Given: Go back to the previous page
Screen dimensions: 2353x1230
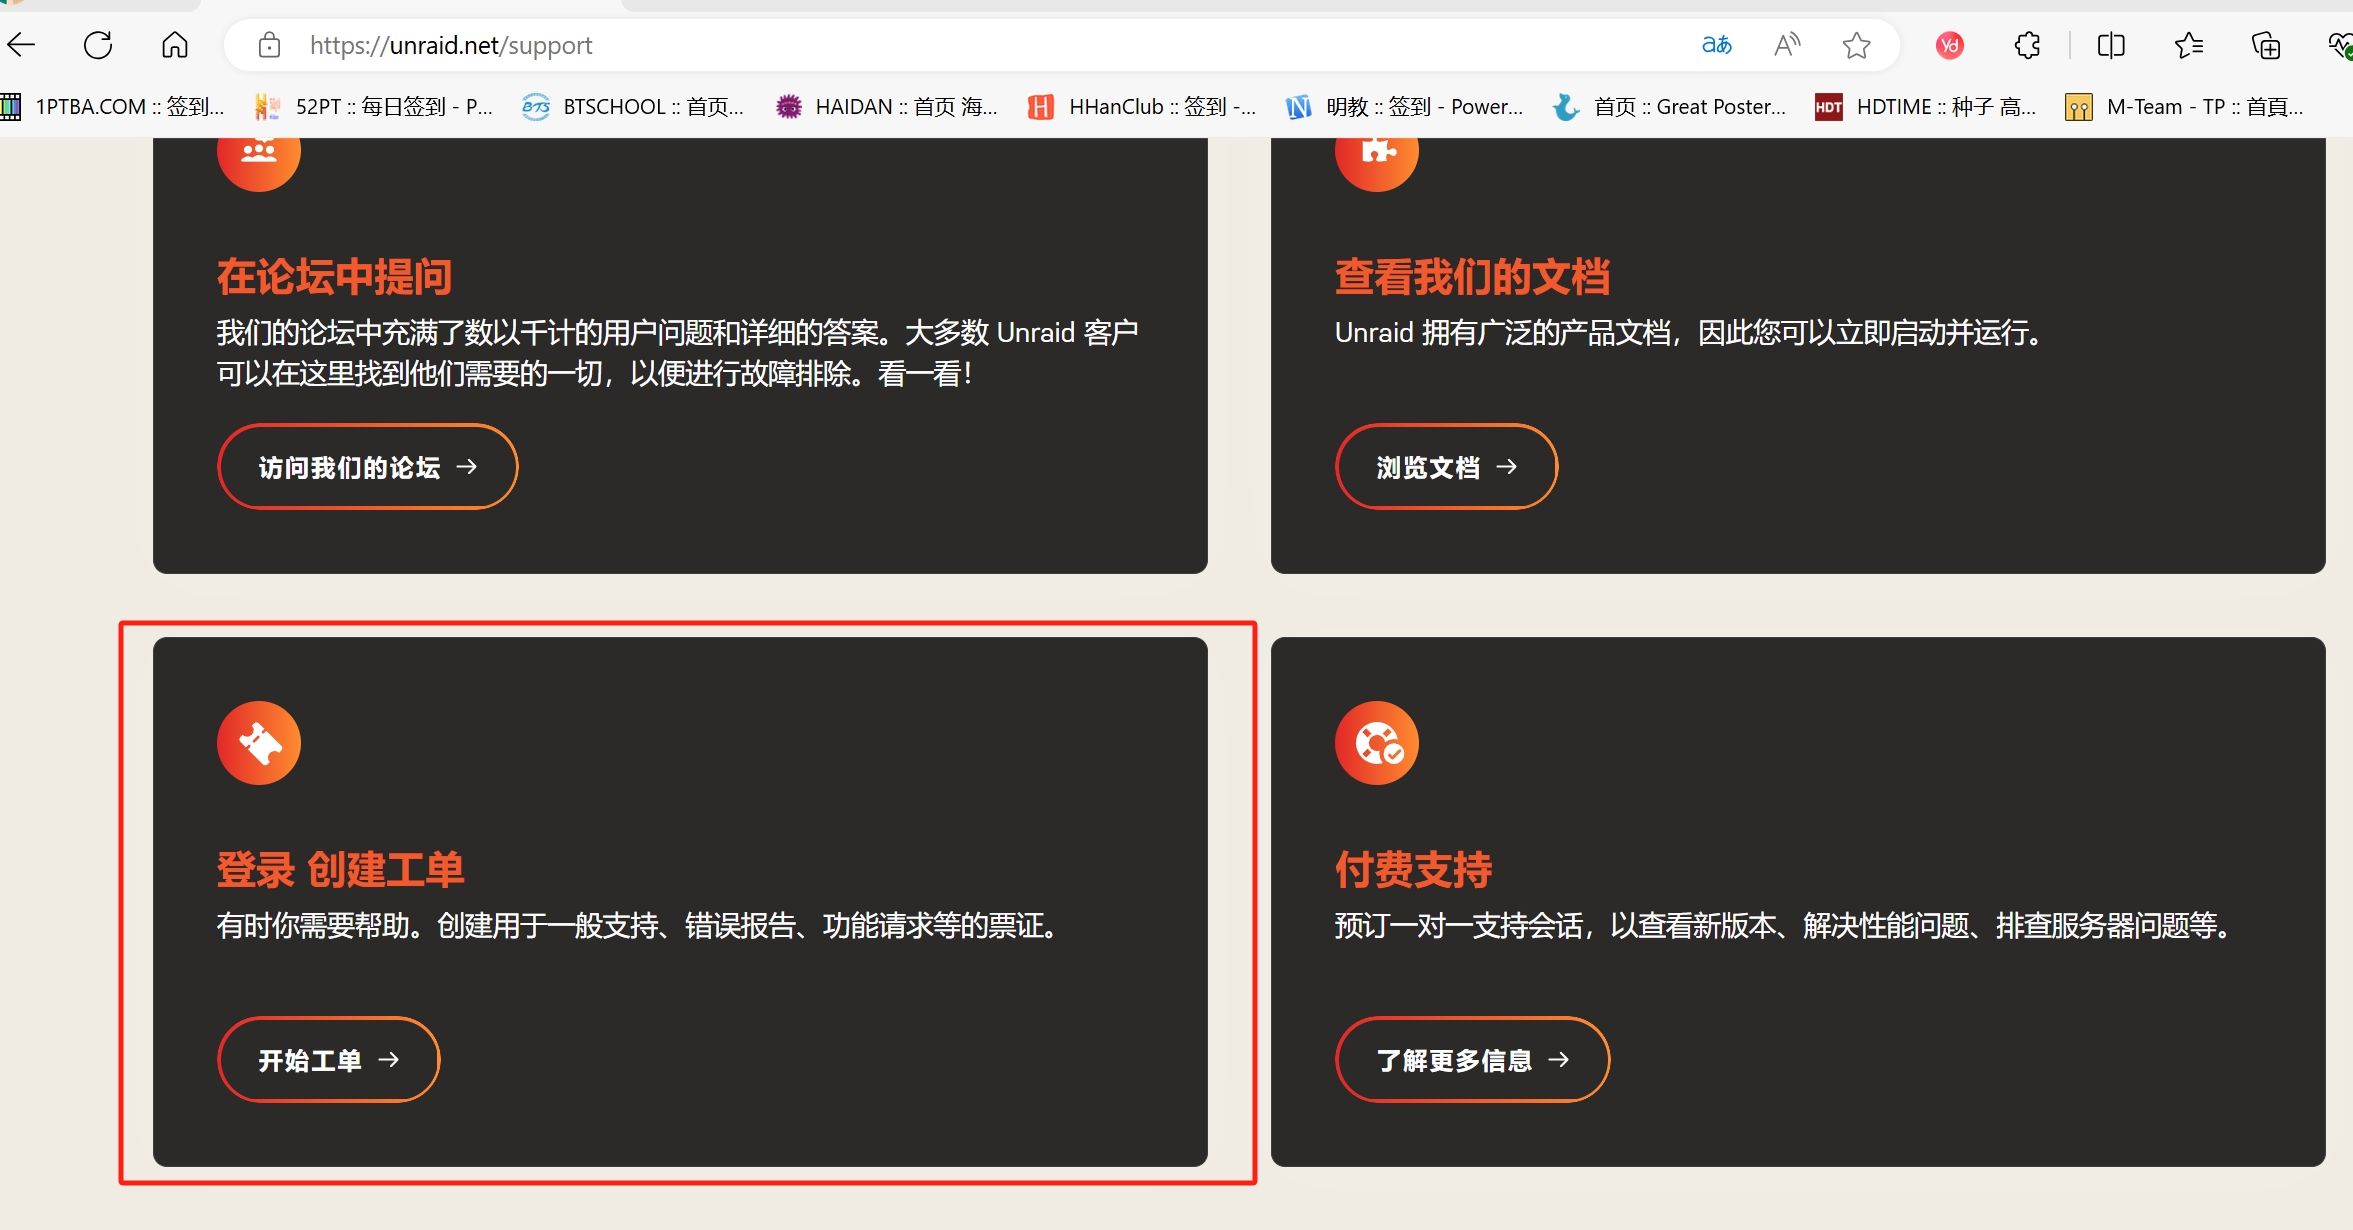Looking at the screenshot, I should tap(21, 45).
